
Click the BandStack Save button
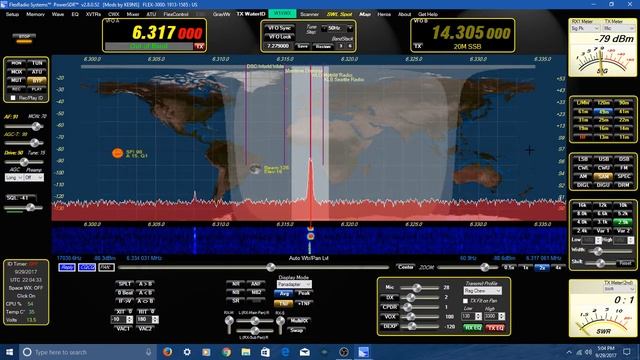[x=302, y=46]
